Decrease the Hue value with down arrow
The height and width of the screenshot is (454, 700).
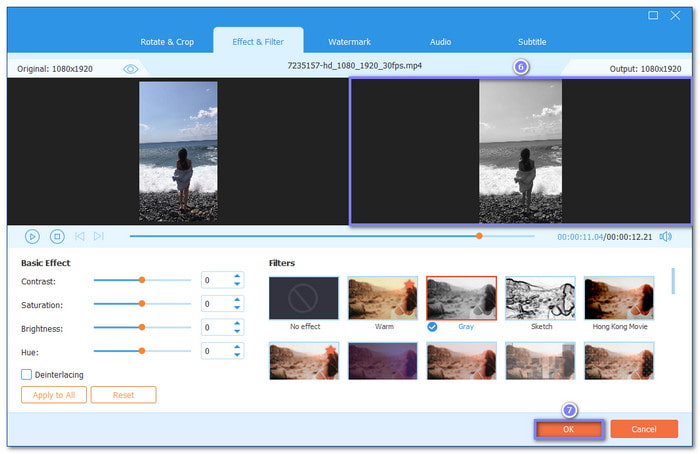click(x=237, y=355)
